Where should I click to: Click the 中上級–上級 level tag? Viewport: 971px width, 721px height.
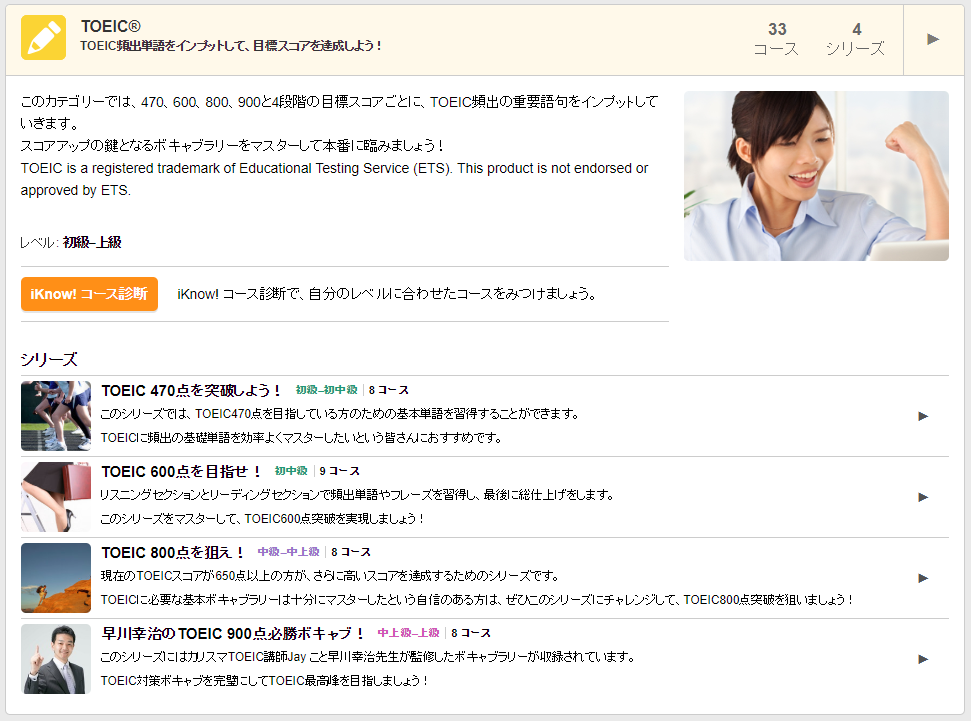click(409, 633)
